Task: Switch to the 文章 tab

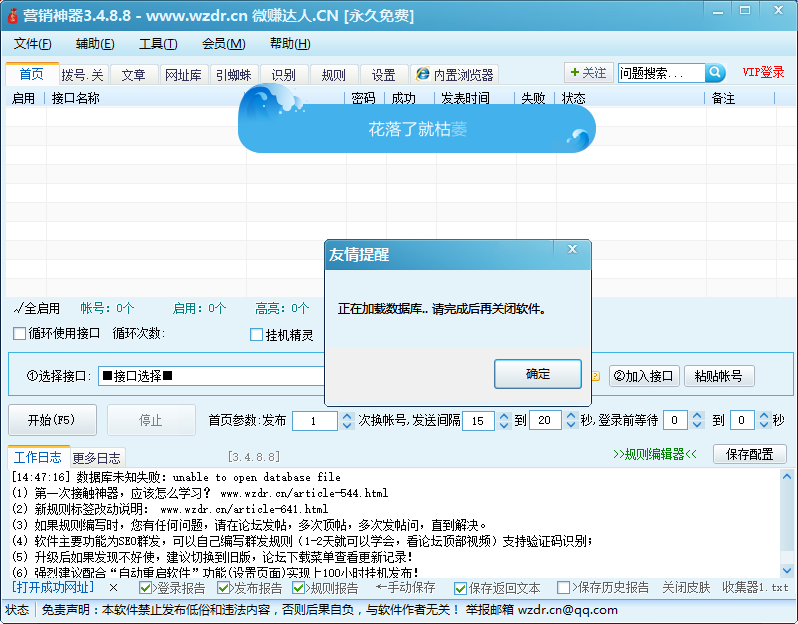Action: click(x=133, y=75)
